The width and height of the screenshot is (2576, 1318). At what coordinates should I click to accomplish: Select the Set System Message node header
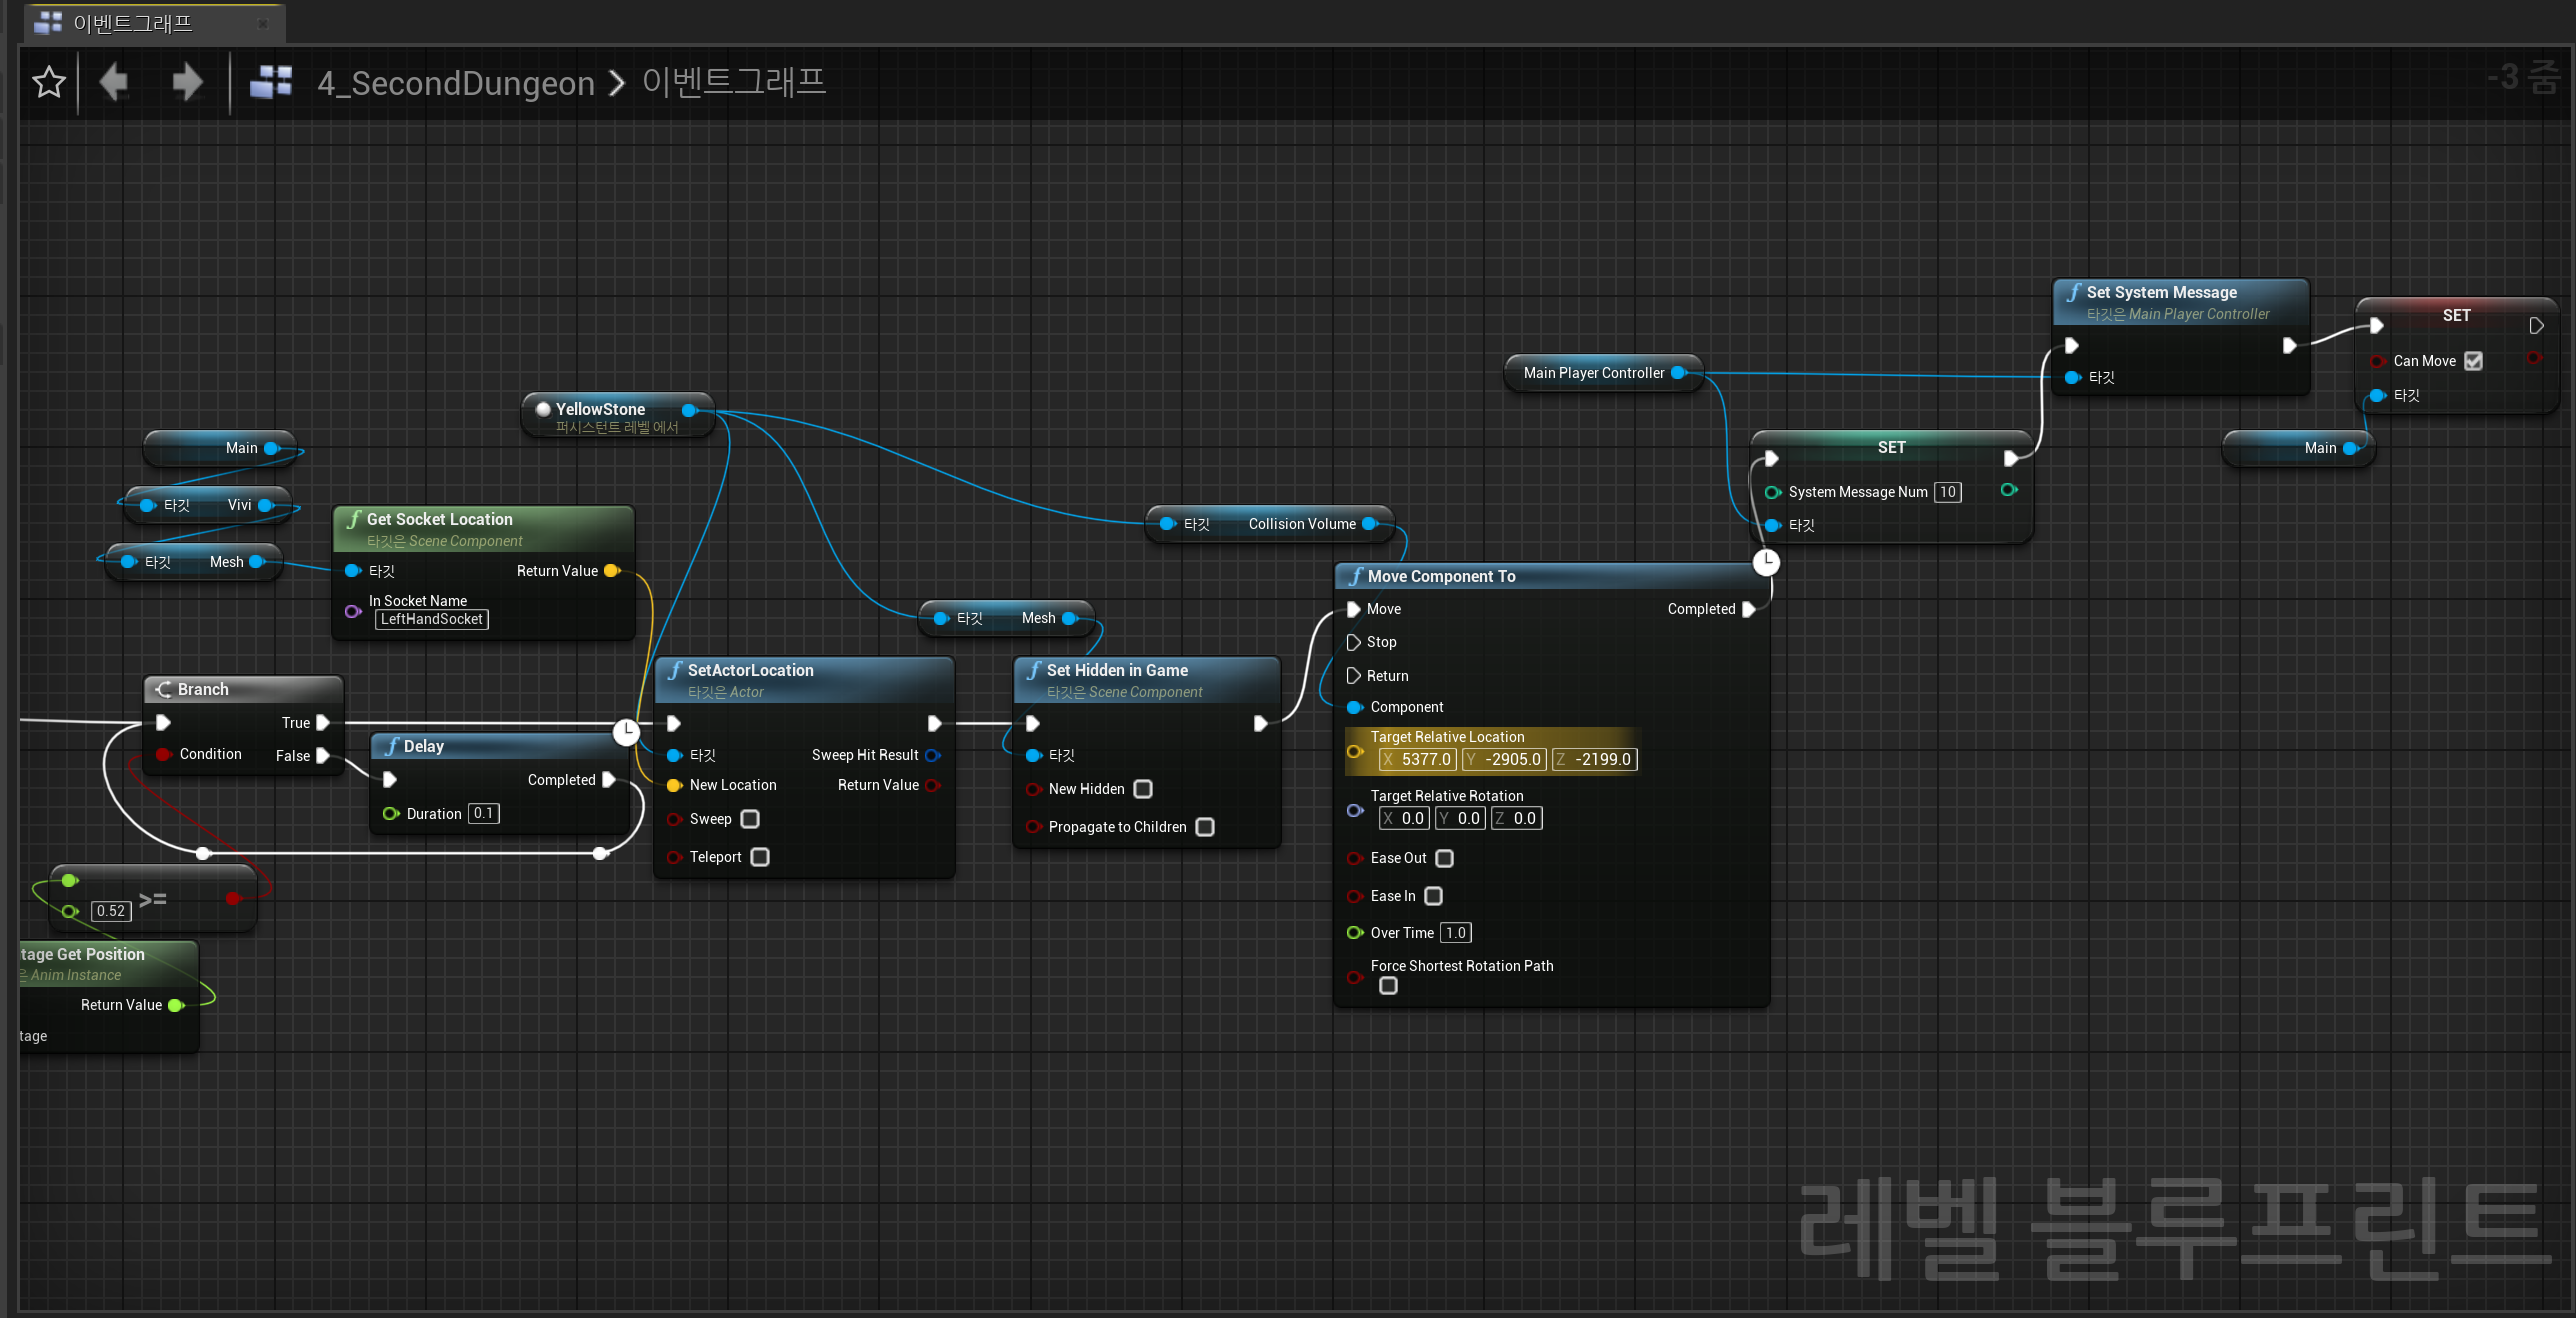2160,292
